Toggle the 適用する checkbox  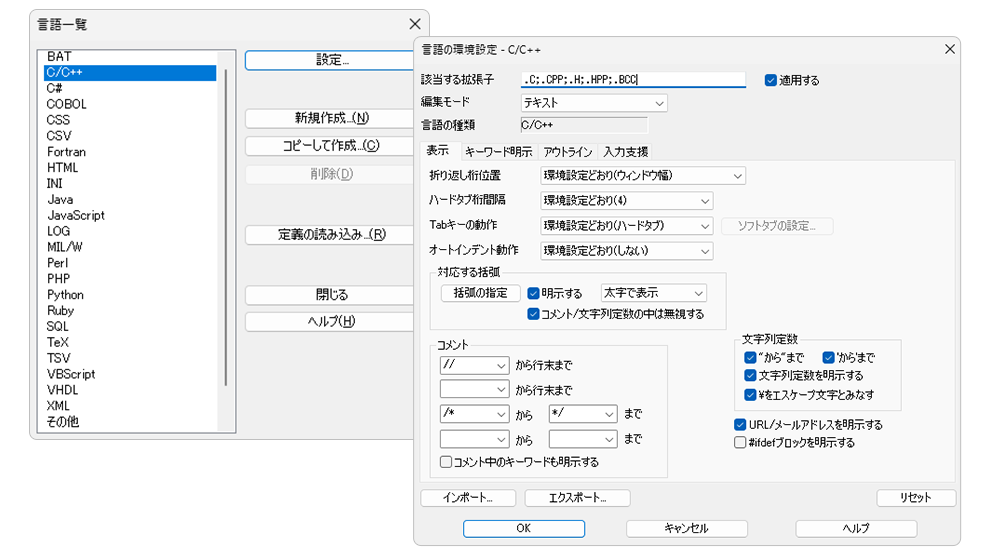pyautogui.click(x=771, y=80)
